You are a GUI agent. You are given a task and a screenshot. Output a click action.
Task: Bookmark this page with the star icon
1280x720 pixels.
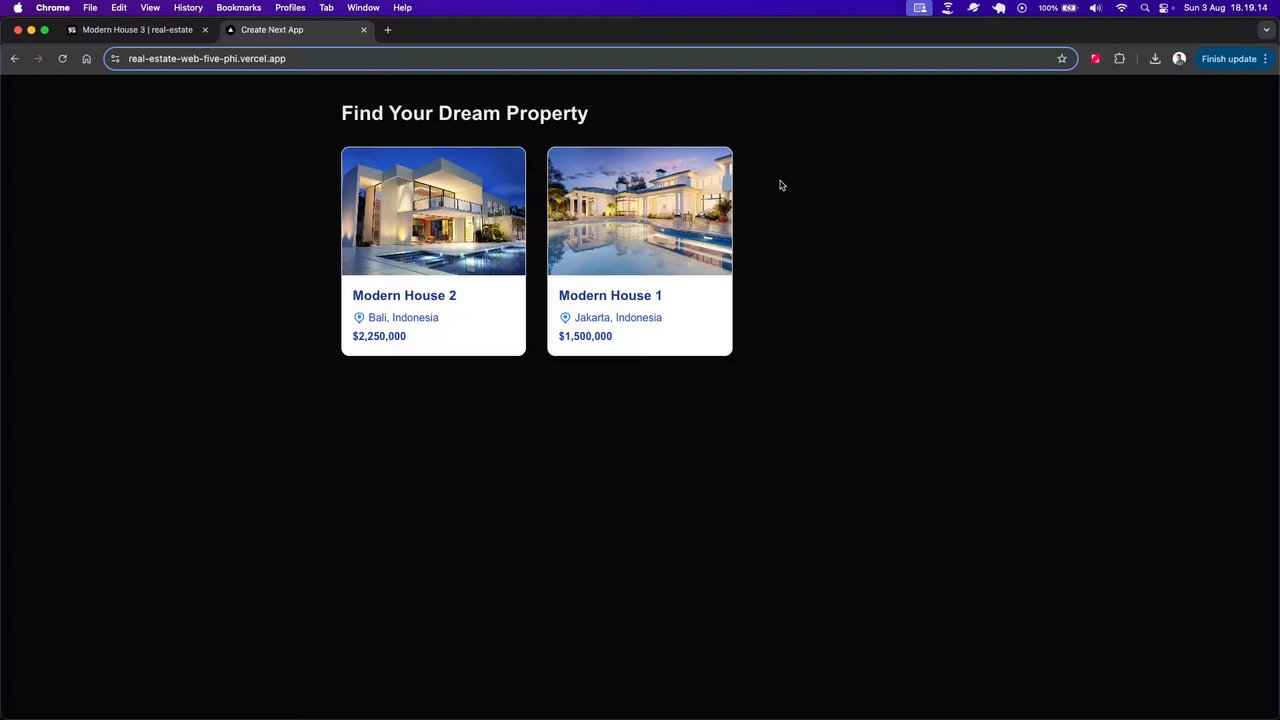[x=1062, y=59]
